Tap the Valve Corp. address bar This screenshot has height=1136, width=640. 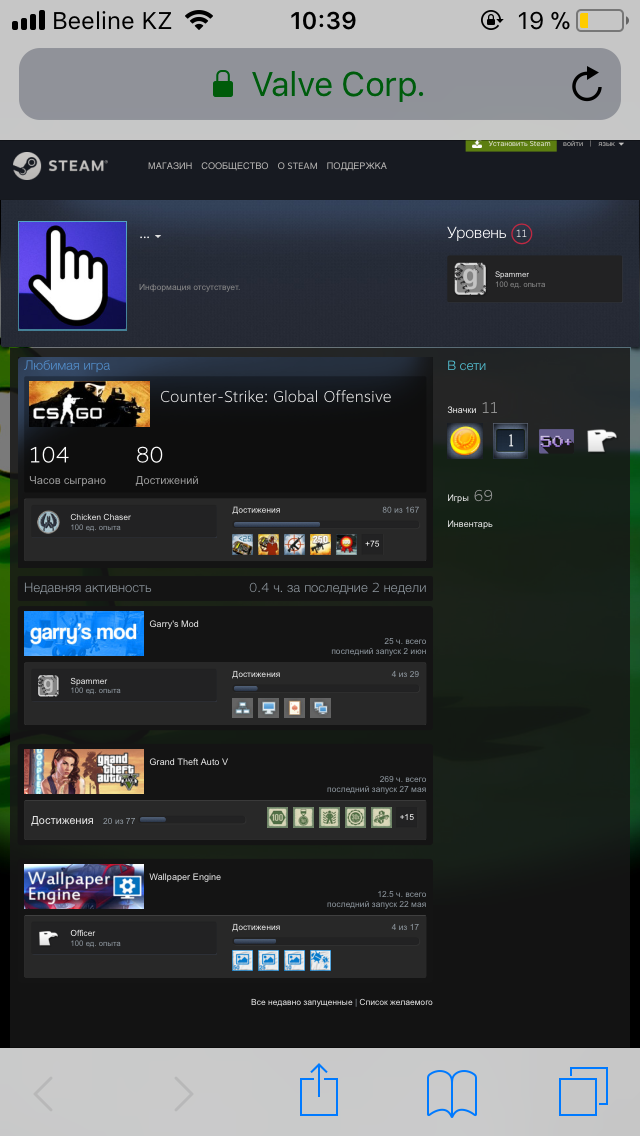(320, 84)
